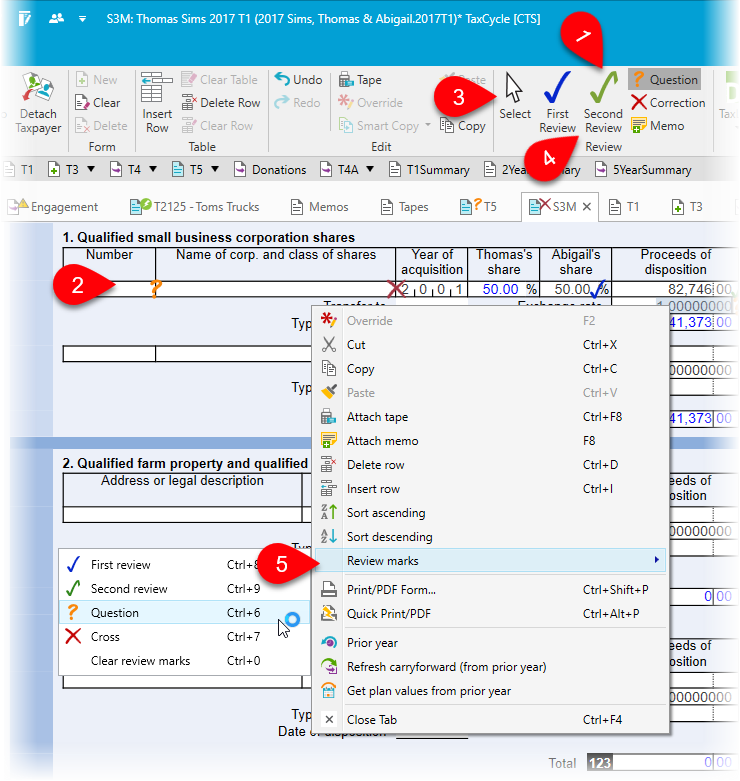Expand the T3 dropdown arrow
The height and width of the screenshot is (781, 740).
click(x=91, y=169)
